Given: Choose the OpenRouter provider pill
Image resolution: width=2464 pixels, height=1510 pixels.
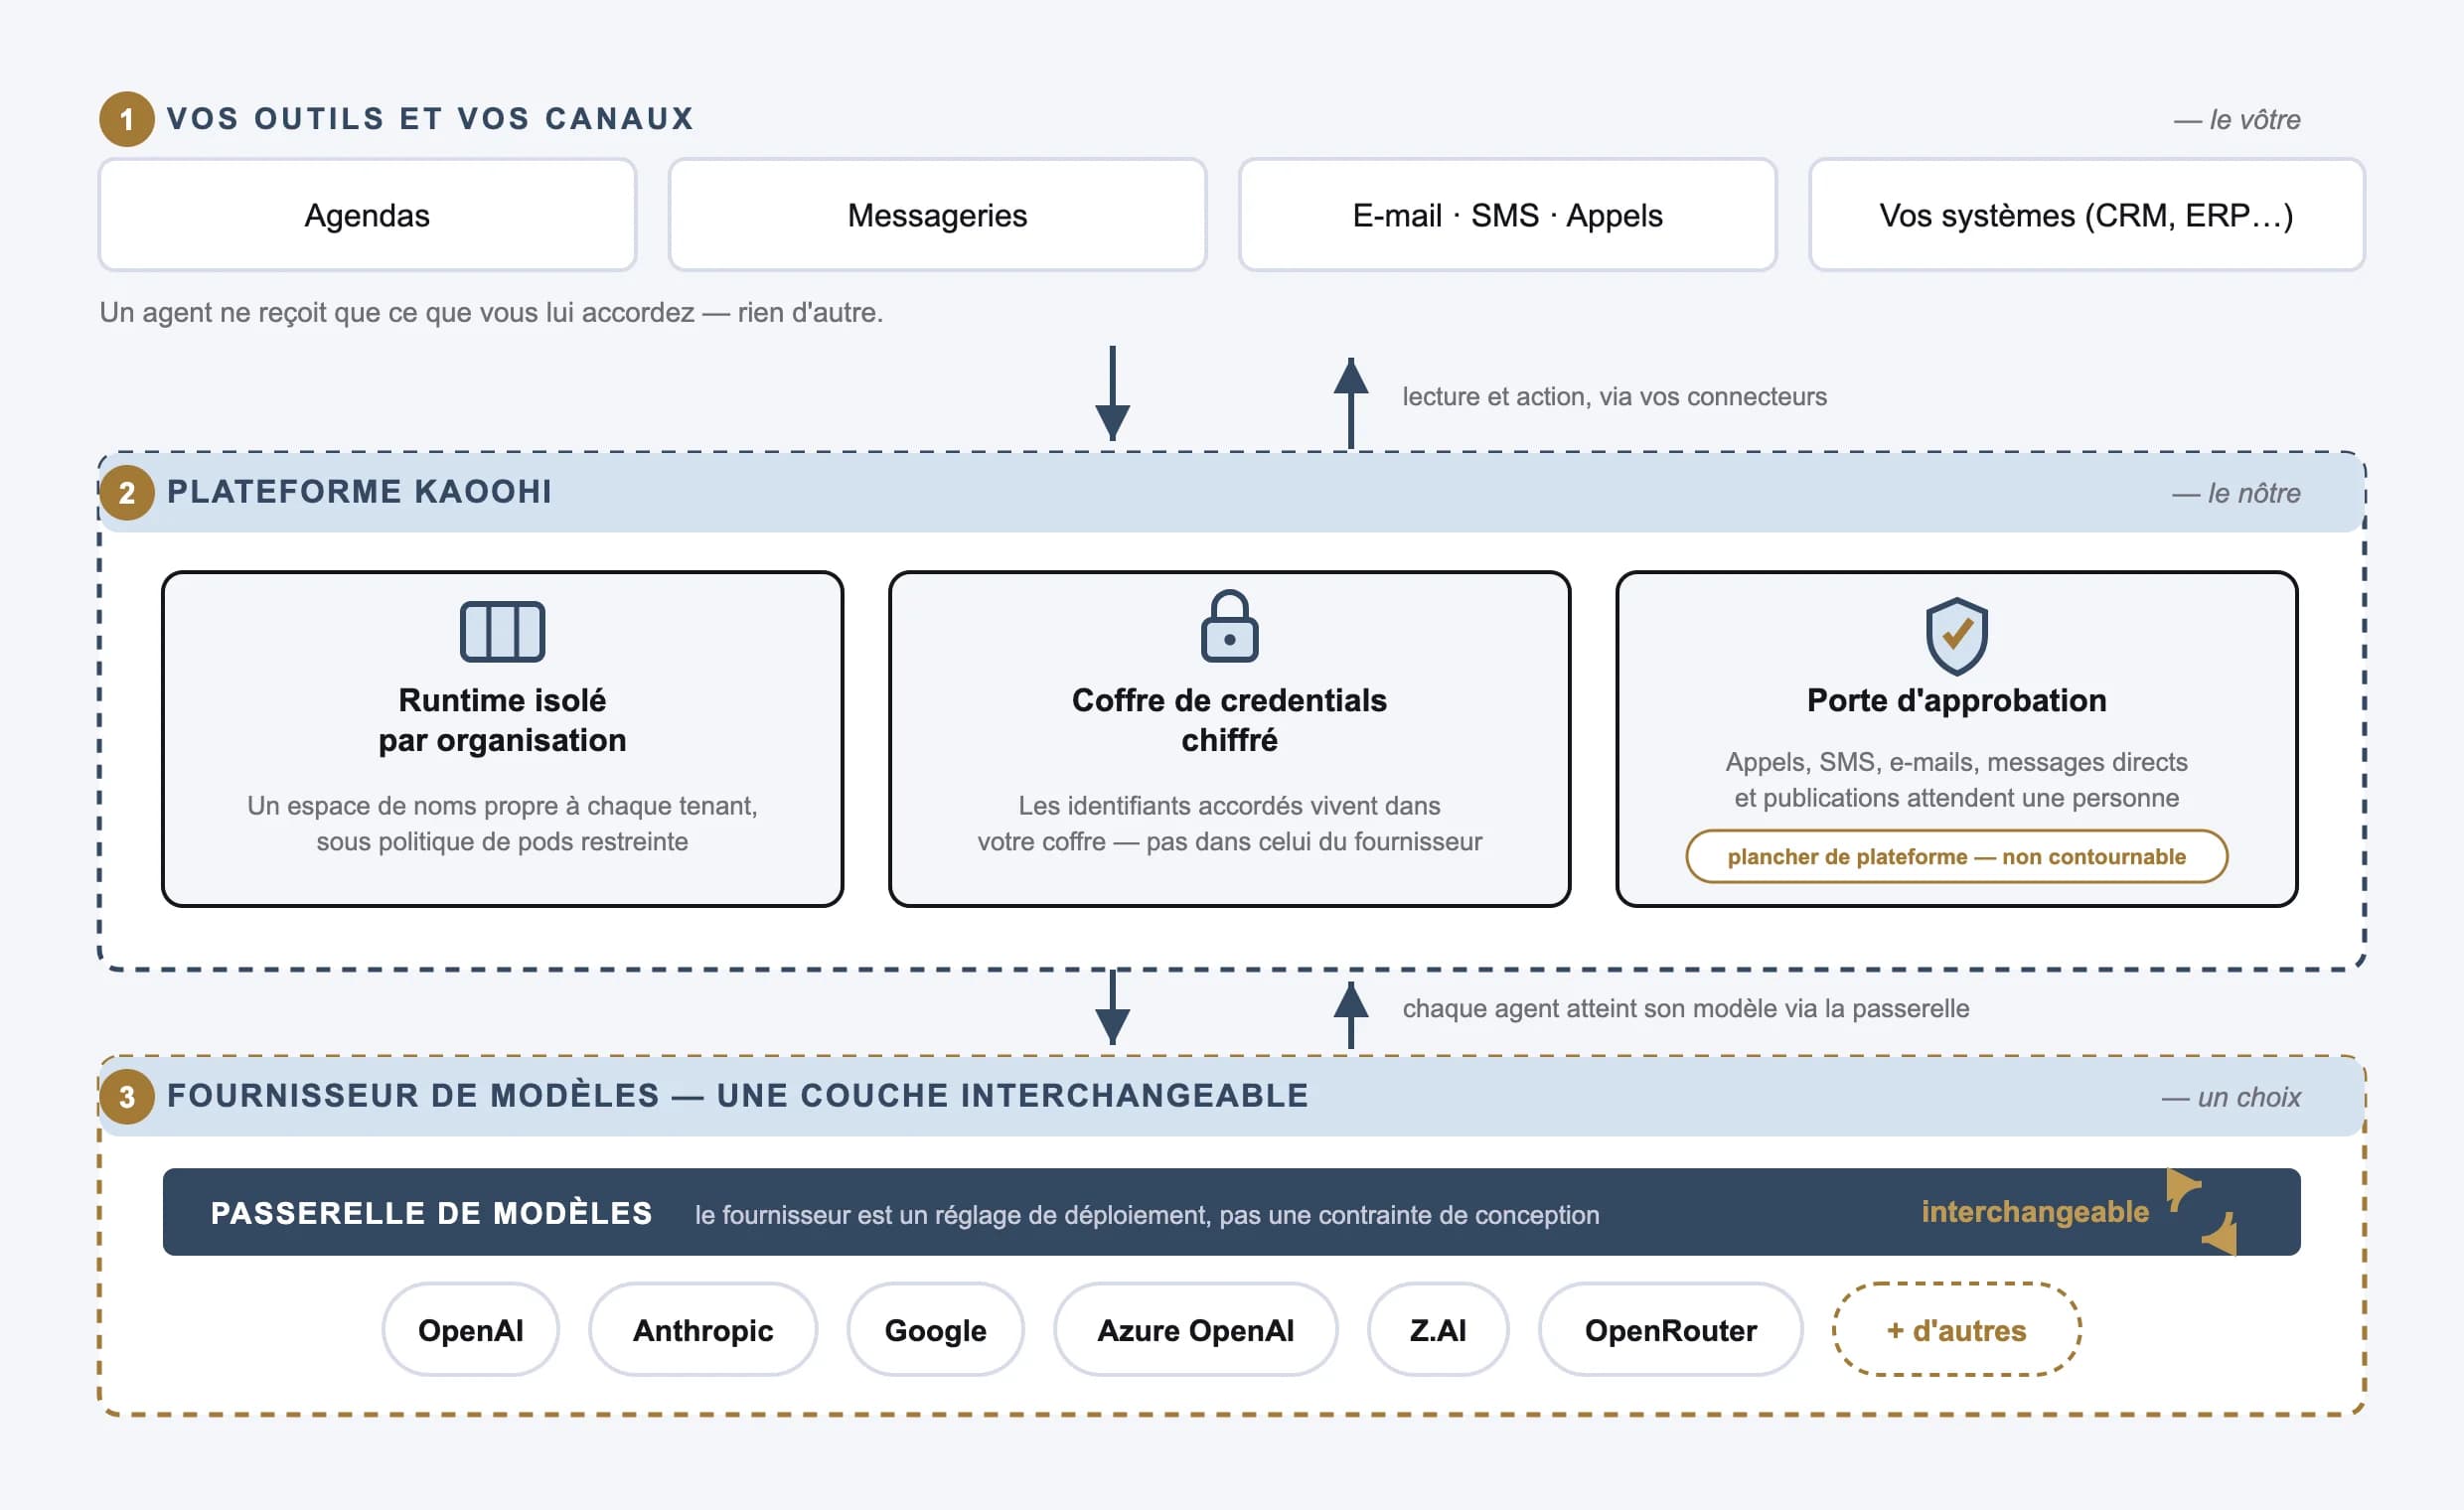Looking at the screenshot, I should (x=1670, y=1329).
